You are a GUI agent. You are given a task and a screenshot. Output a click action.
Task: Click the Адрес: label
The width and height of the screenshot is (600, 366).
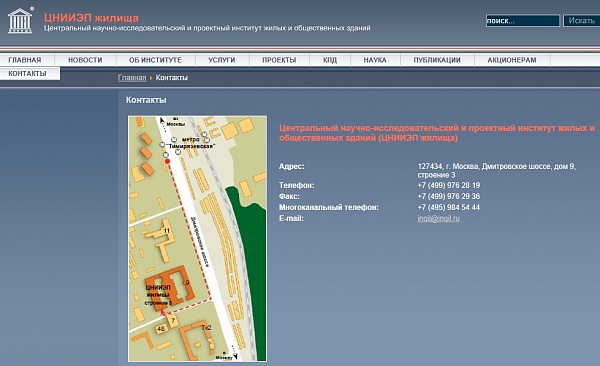292,167
